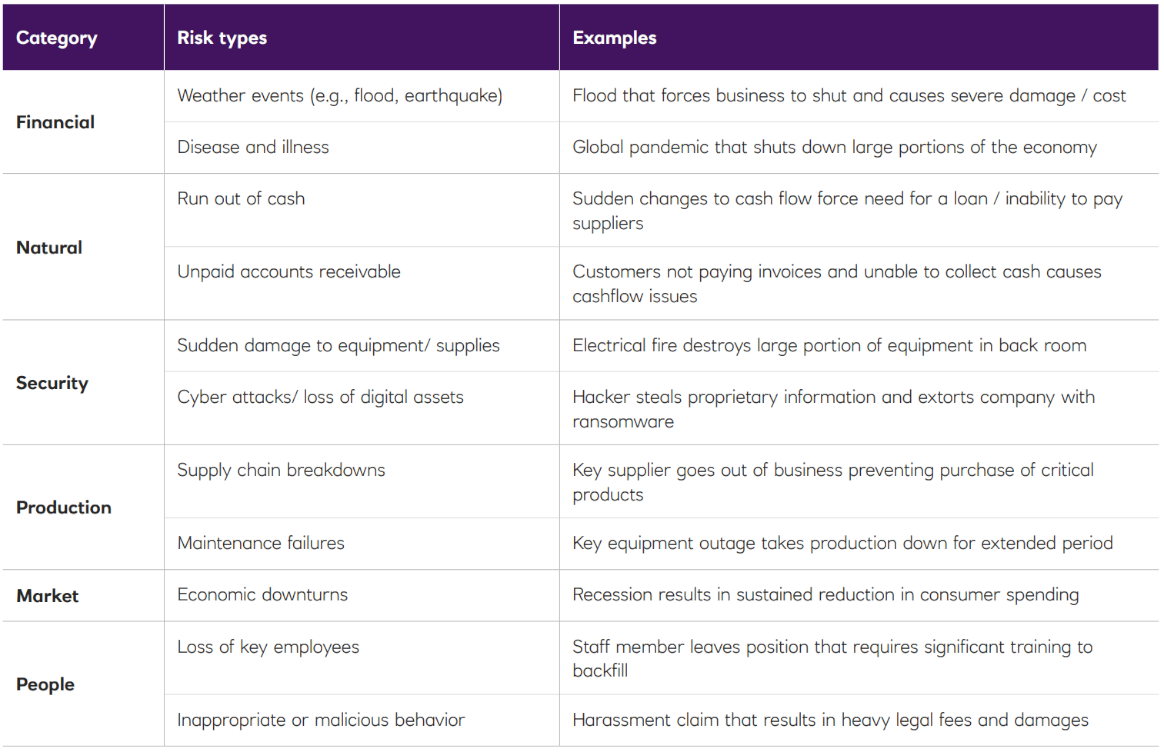
Task: Click Inappropriate or malicious behavior cell
Action: click(321, 720)
